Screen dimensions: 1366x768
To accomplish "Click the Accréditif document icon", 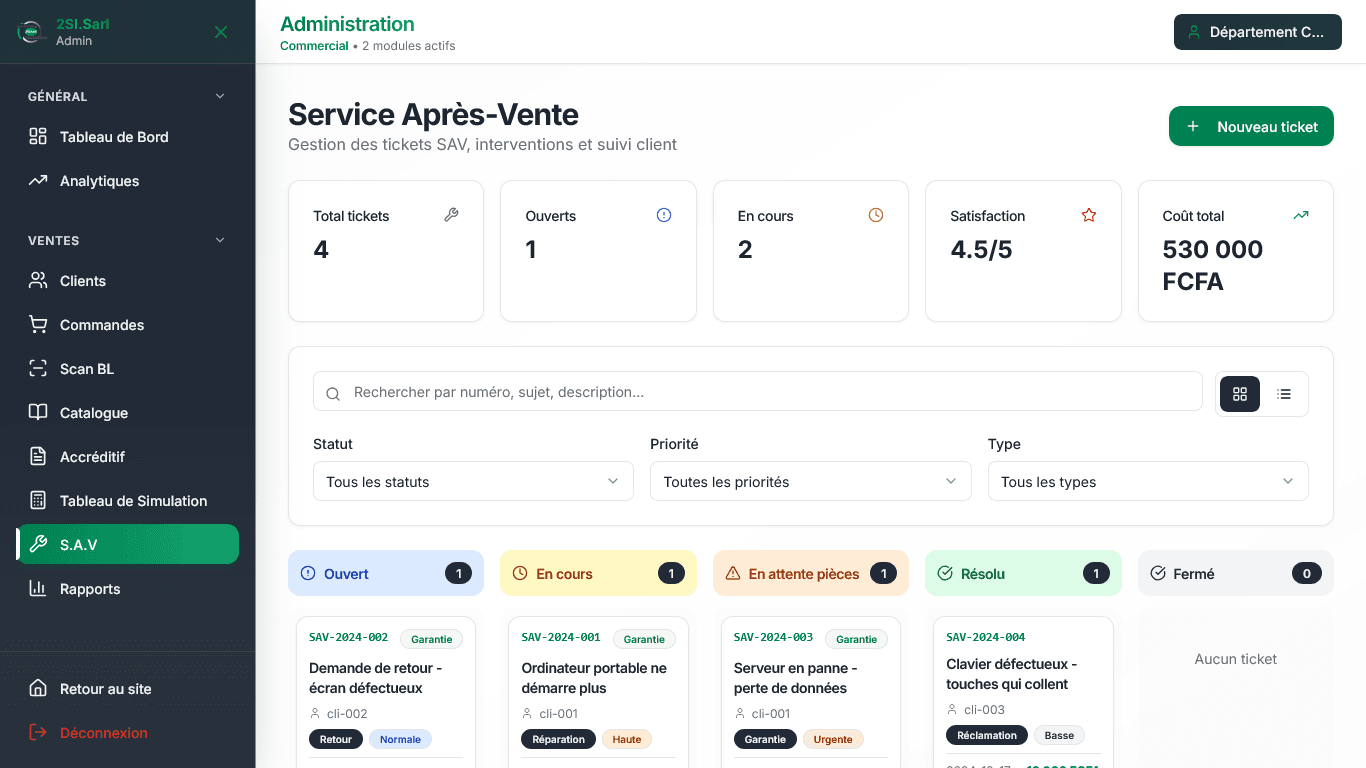I will (38, 456).
